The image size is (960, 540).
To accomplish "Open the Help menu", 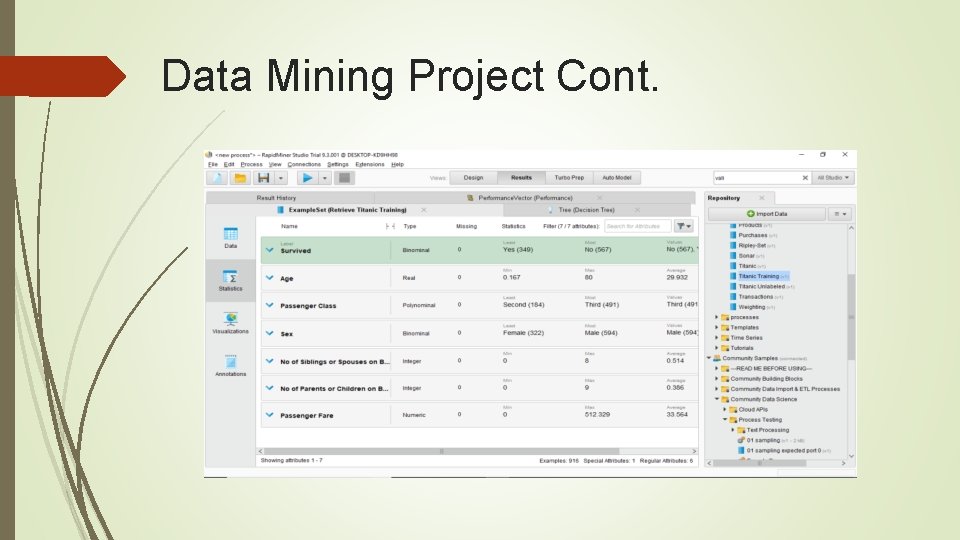I will [x=397, y=165].
